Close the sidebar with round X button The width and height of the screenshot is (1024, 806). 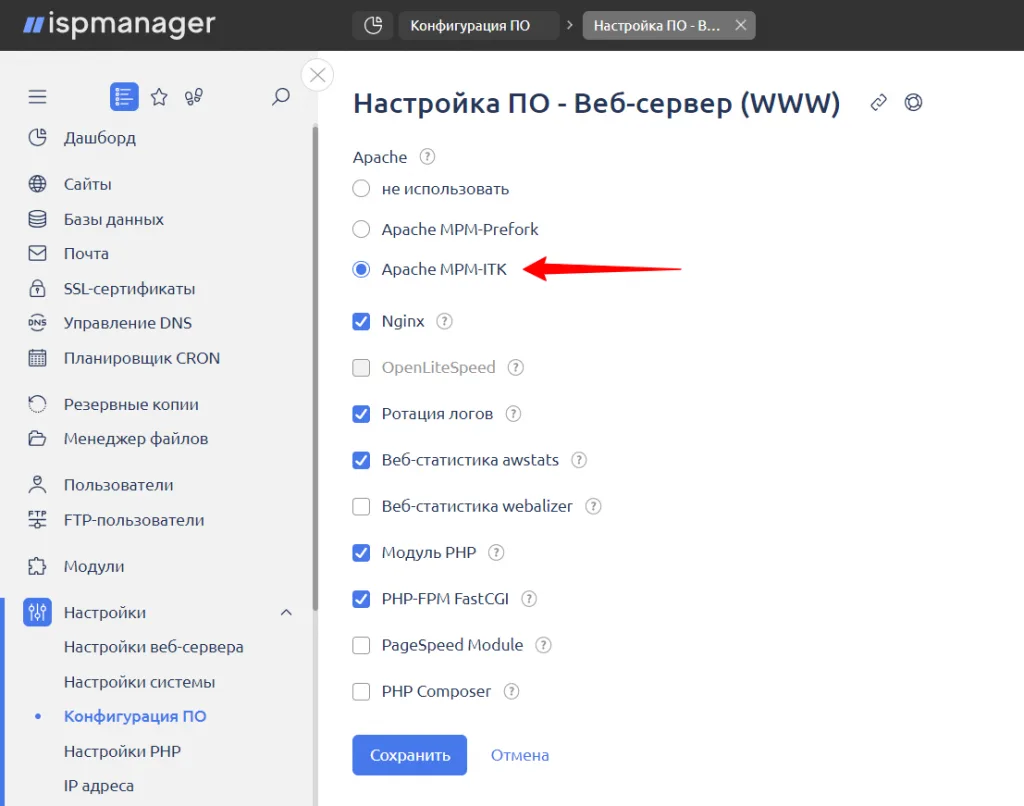(317, 75)
